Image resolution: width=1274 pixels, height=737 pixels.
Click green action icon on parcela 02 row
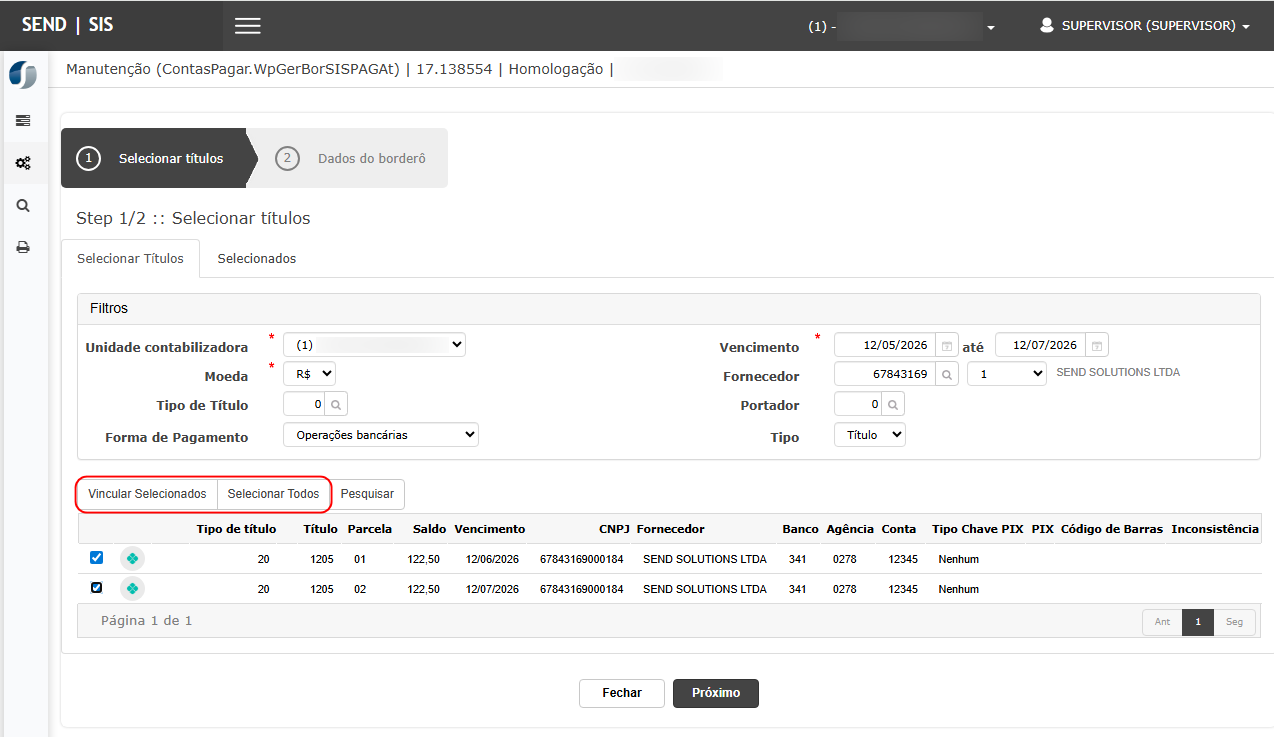coord(132,589)
